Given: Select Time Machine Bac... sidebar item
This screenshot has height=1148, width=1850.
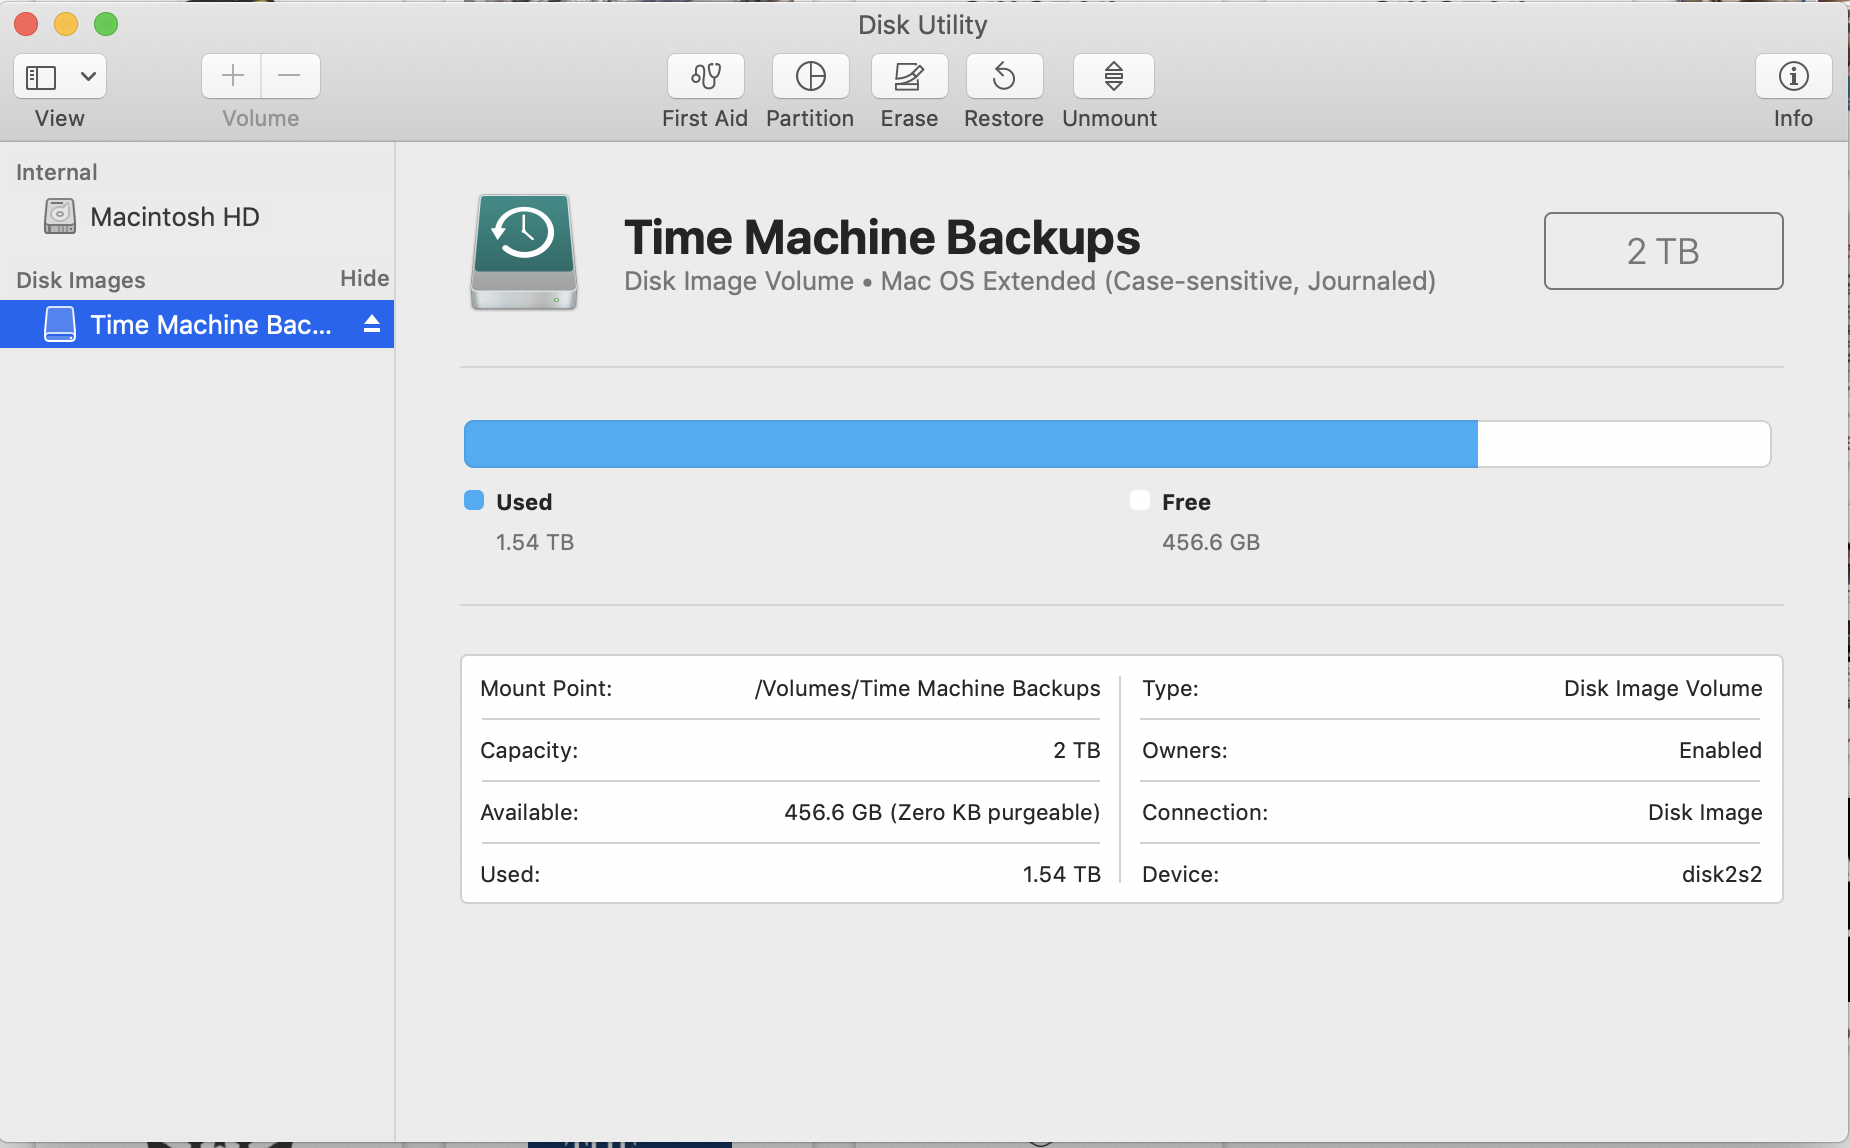Looking at the screenshot, I should pyautogui.click(x=197, y=324).
